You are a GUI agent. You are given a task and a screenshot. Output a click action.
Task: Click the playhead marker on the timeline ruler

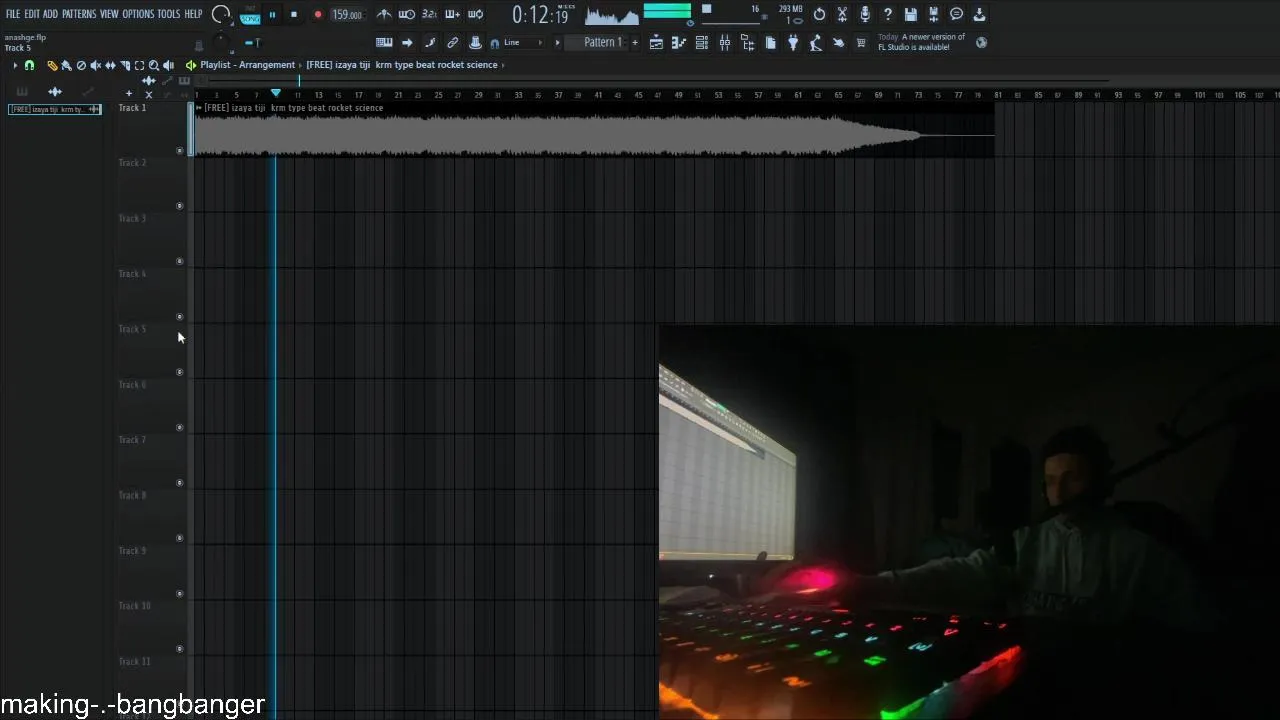(276, 93)
